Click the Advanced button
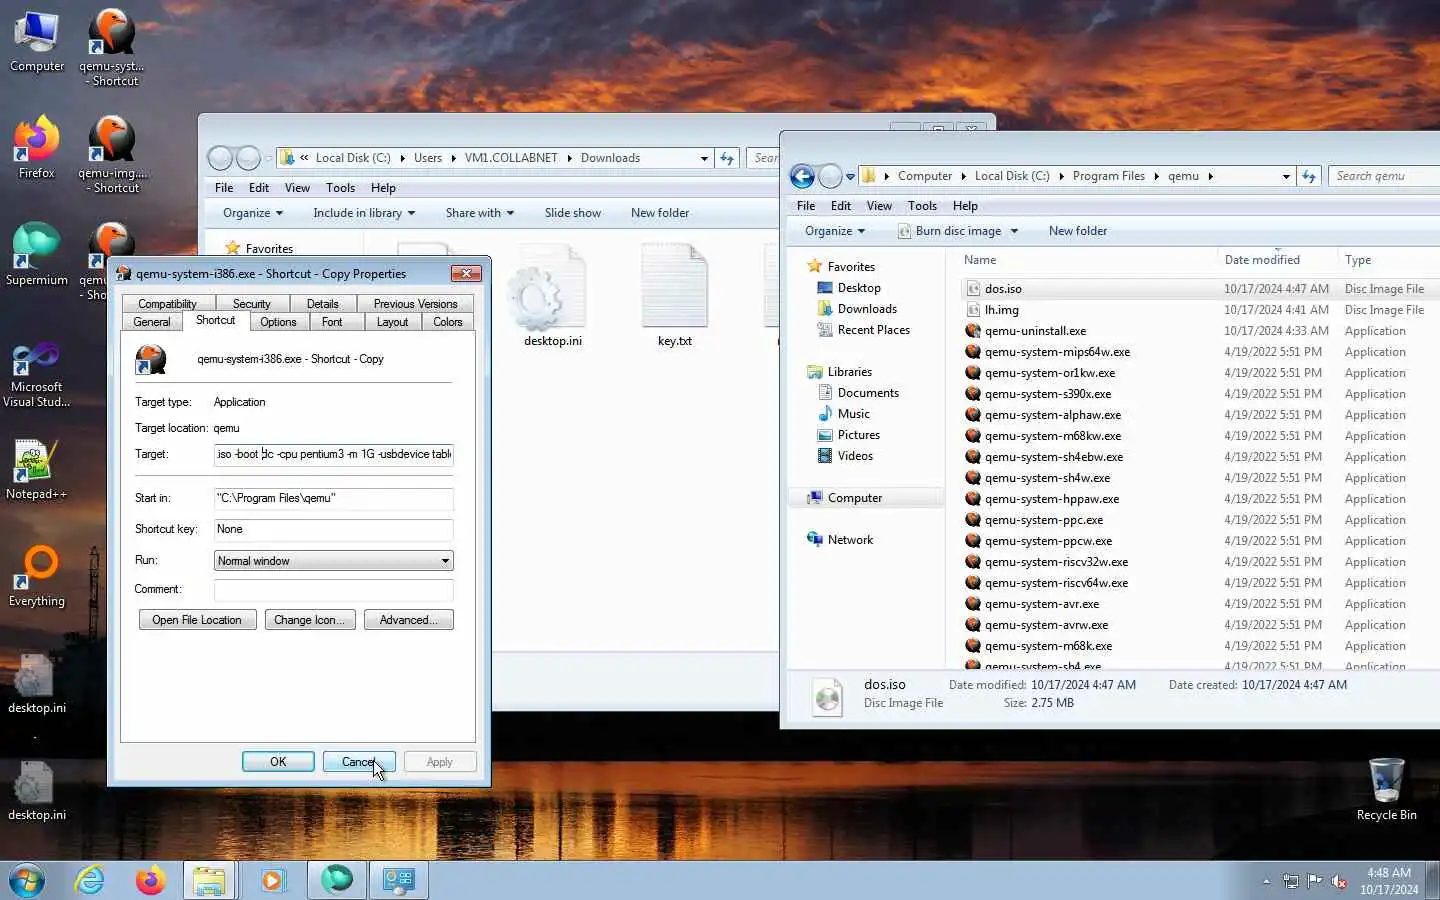 pyautogui.click(x=408, y=620)
